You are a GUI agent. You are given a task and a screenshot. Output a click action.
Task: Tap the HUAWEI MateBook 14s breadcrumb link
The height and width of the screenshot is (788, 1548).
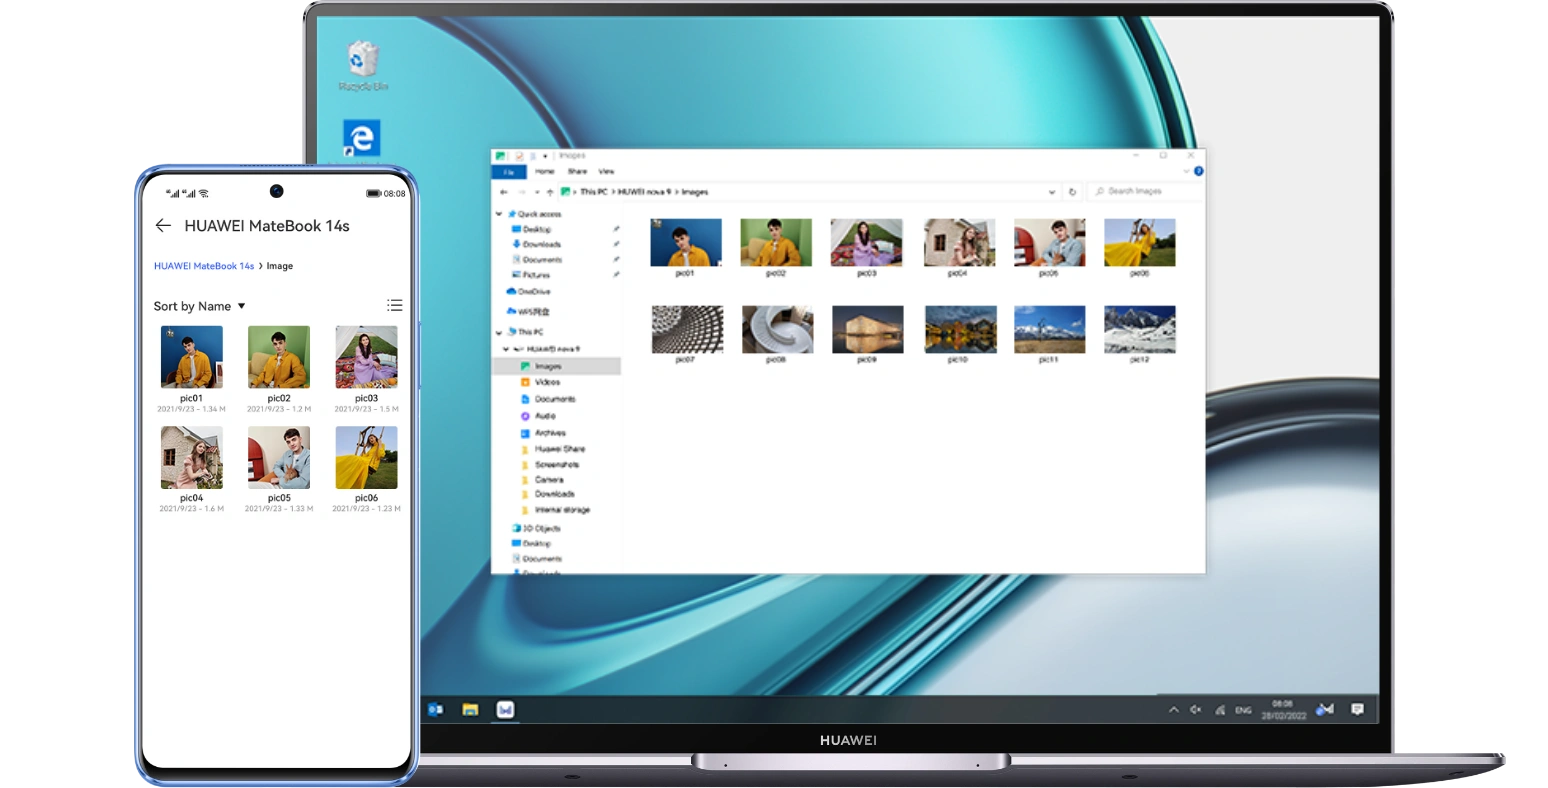204,266
